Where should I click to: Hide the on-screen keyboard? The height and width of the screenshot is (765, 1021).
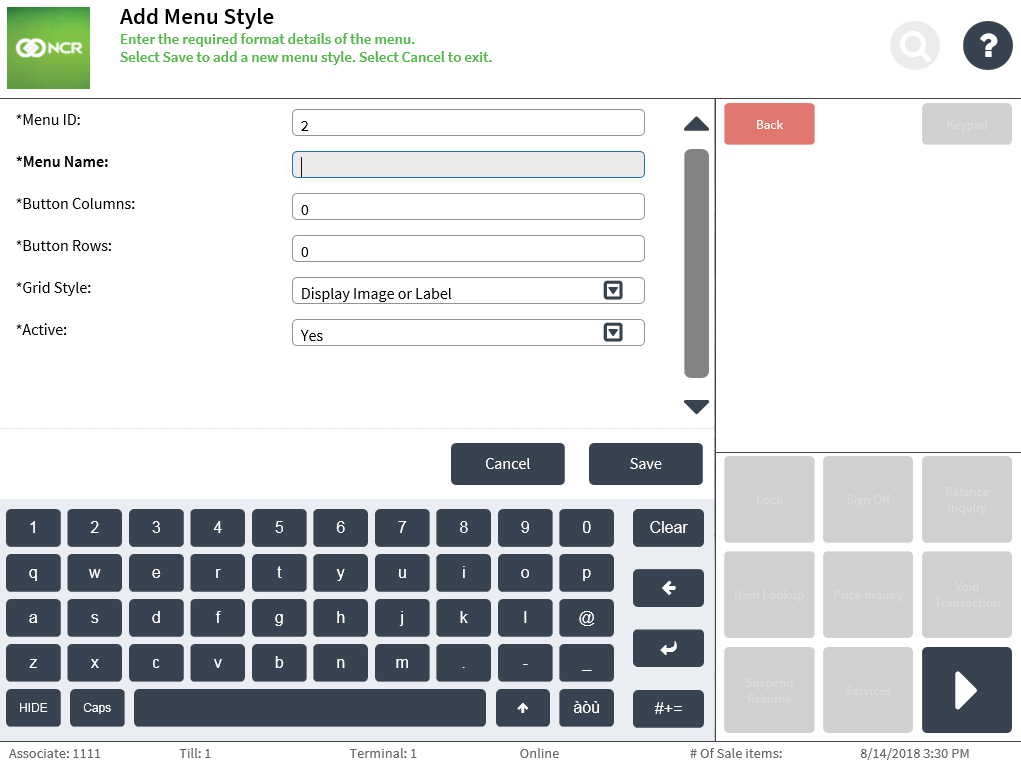[x=33, y=708]
